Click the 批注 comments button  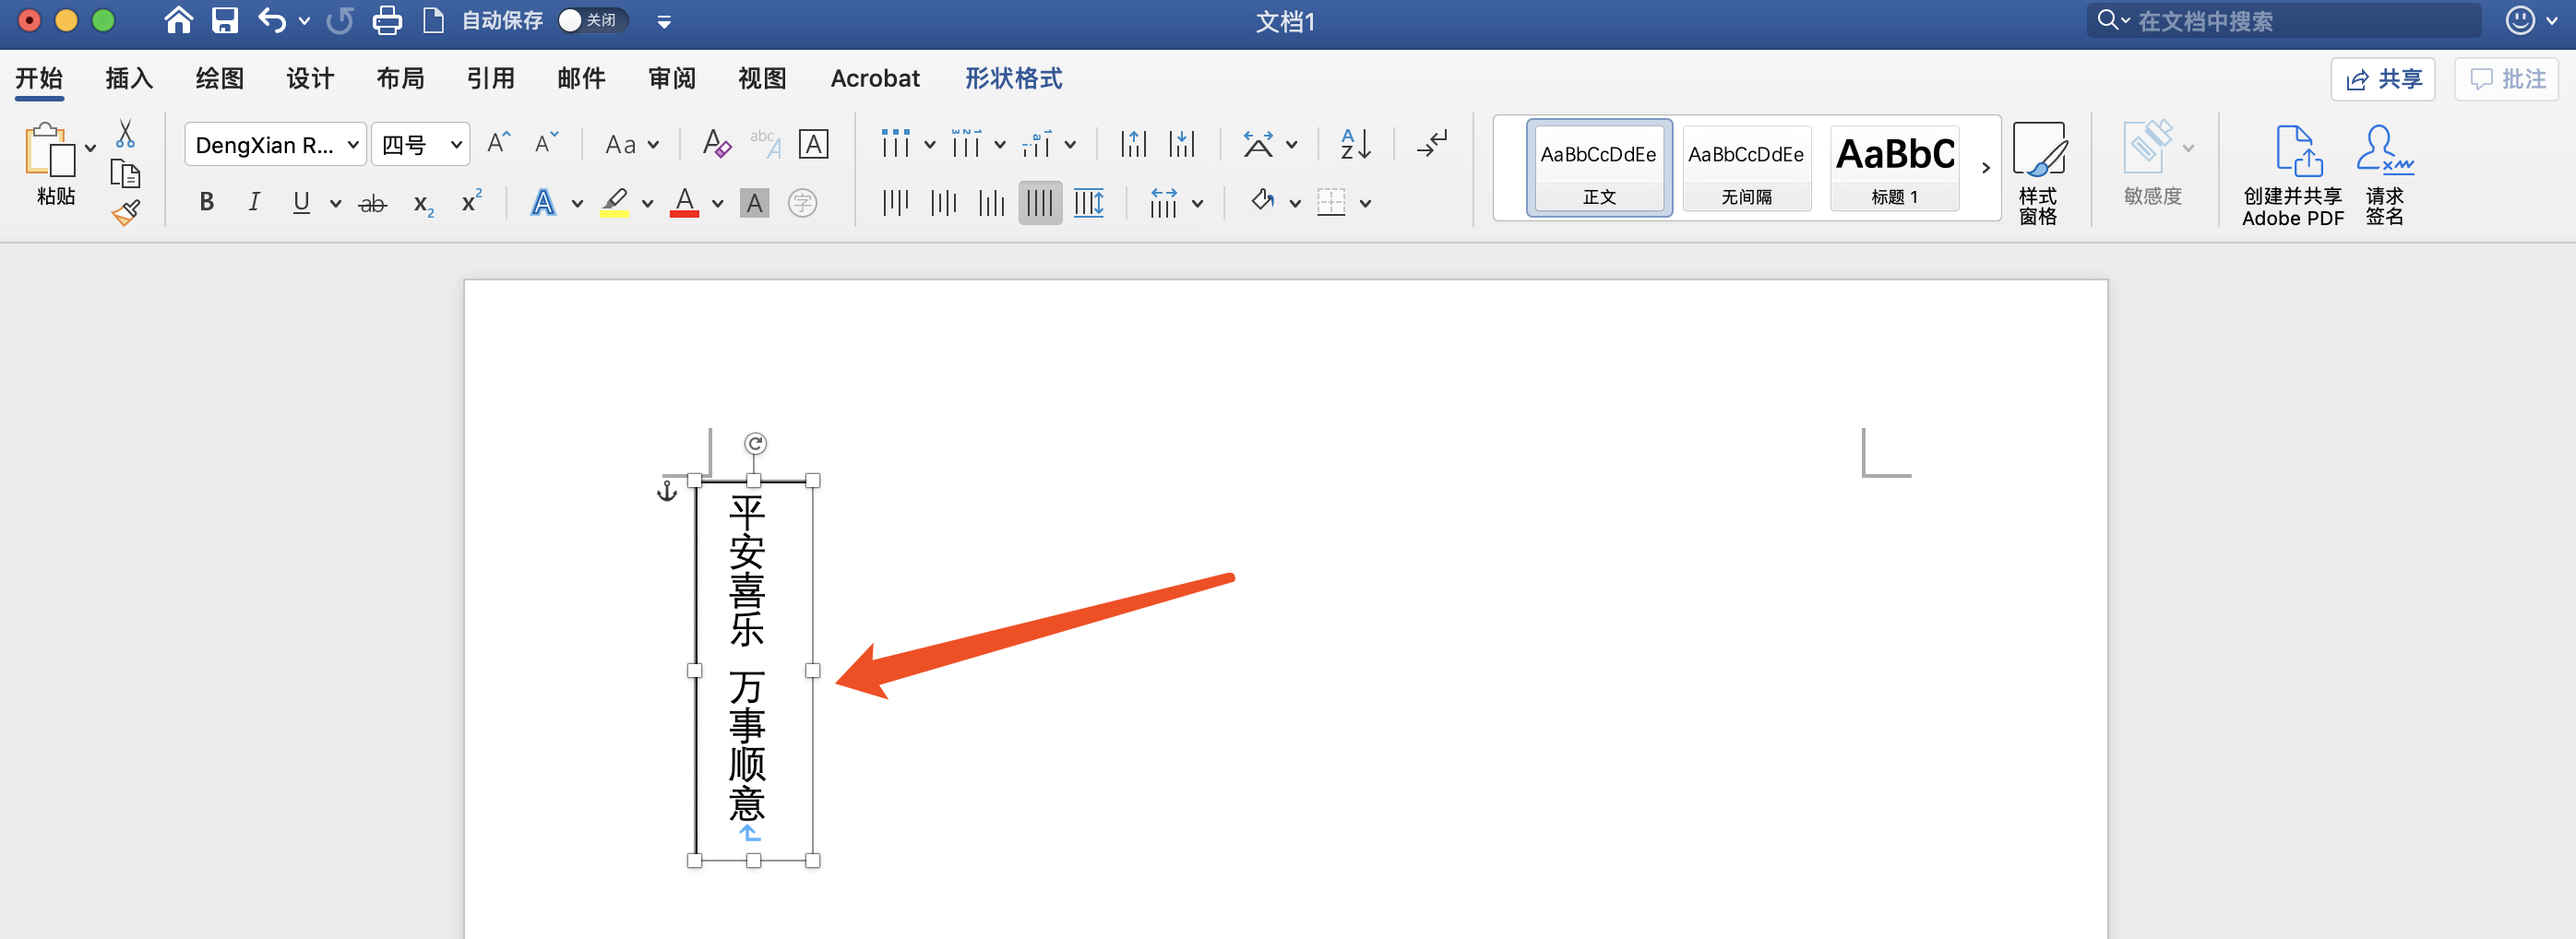point(2507,79)
